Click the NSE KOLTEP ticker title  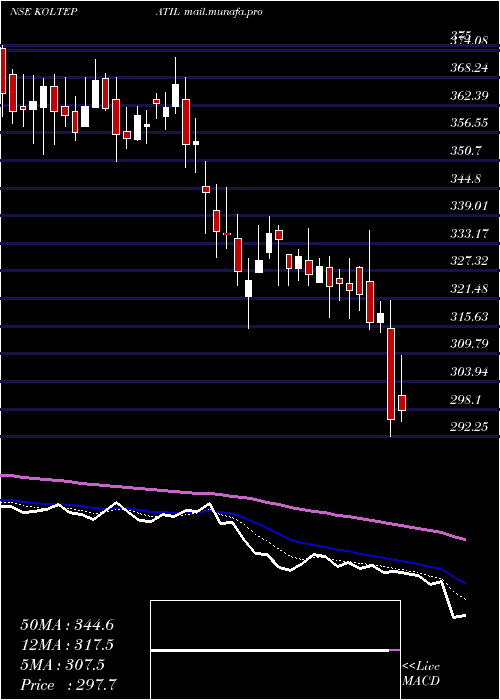(43, 12)
